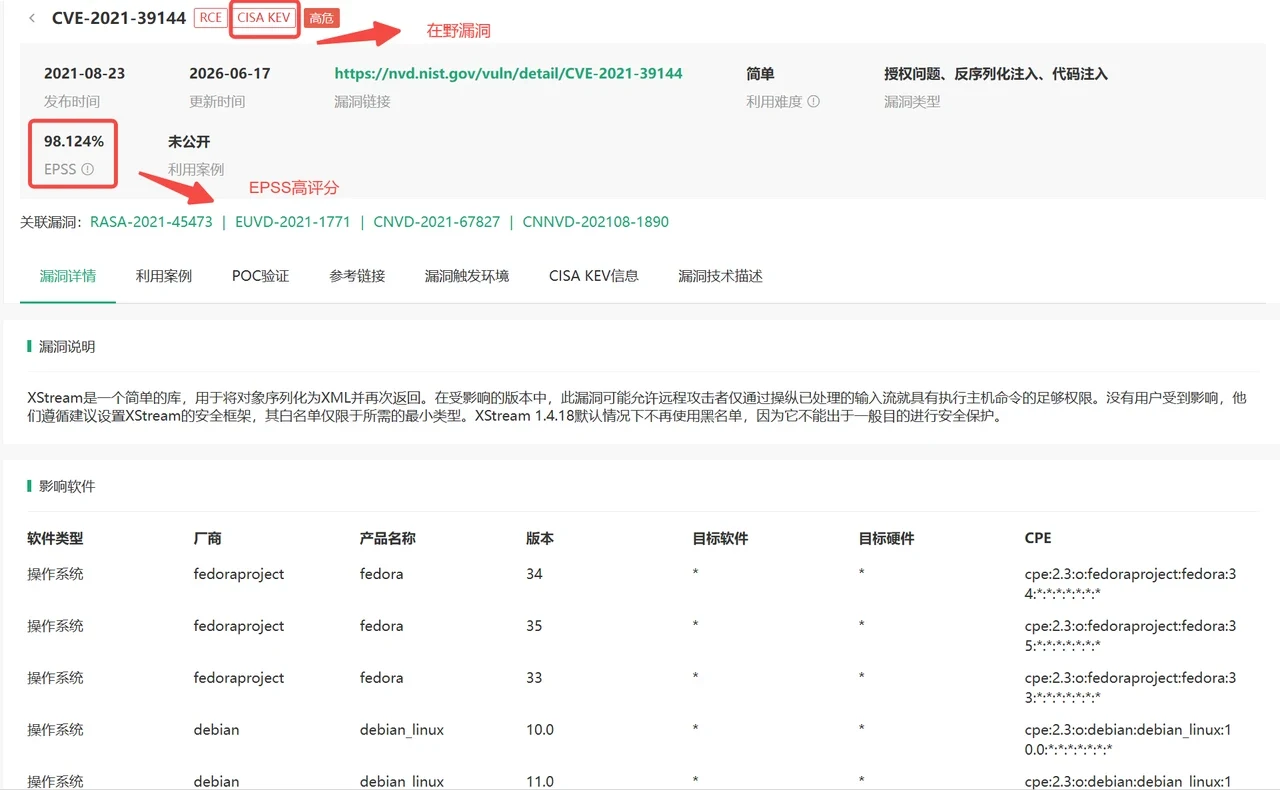Open the CISA KEV信息 tab
The image size is (1280, 790).
594,276
